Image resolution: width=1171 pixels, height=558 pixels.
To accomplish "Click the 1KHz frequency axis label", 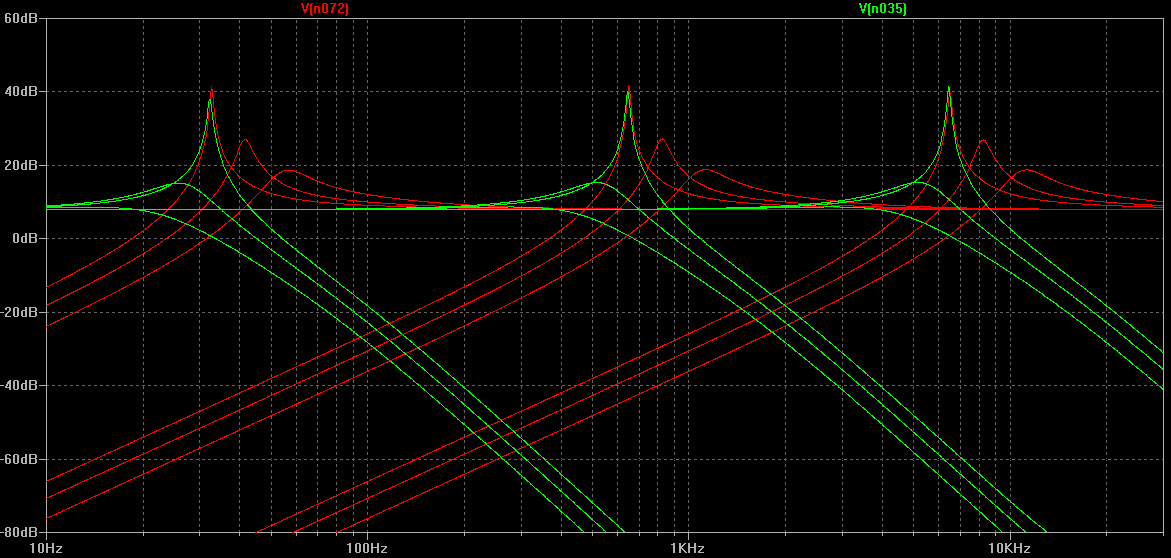I will pyautogui.click(x=688, y=548).
